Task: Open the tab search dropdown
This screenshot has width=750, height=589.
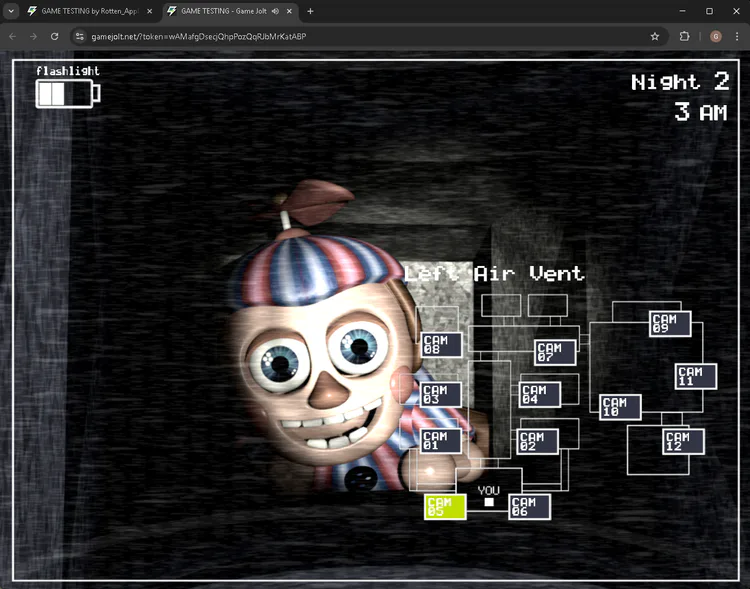Action: 11,11
